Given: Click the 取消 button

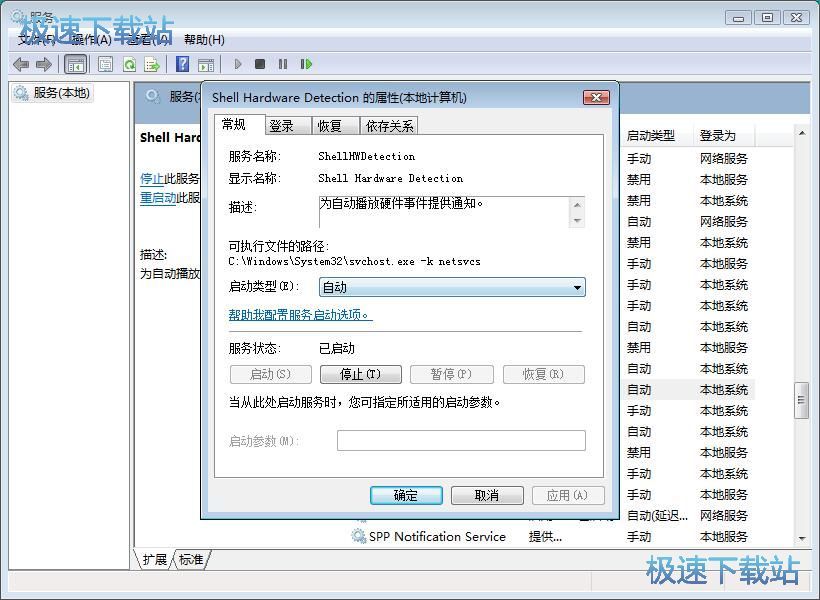Looking at the screenshot, I should pos(487,495).
